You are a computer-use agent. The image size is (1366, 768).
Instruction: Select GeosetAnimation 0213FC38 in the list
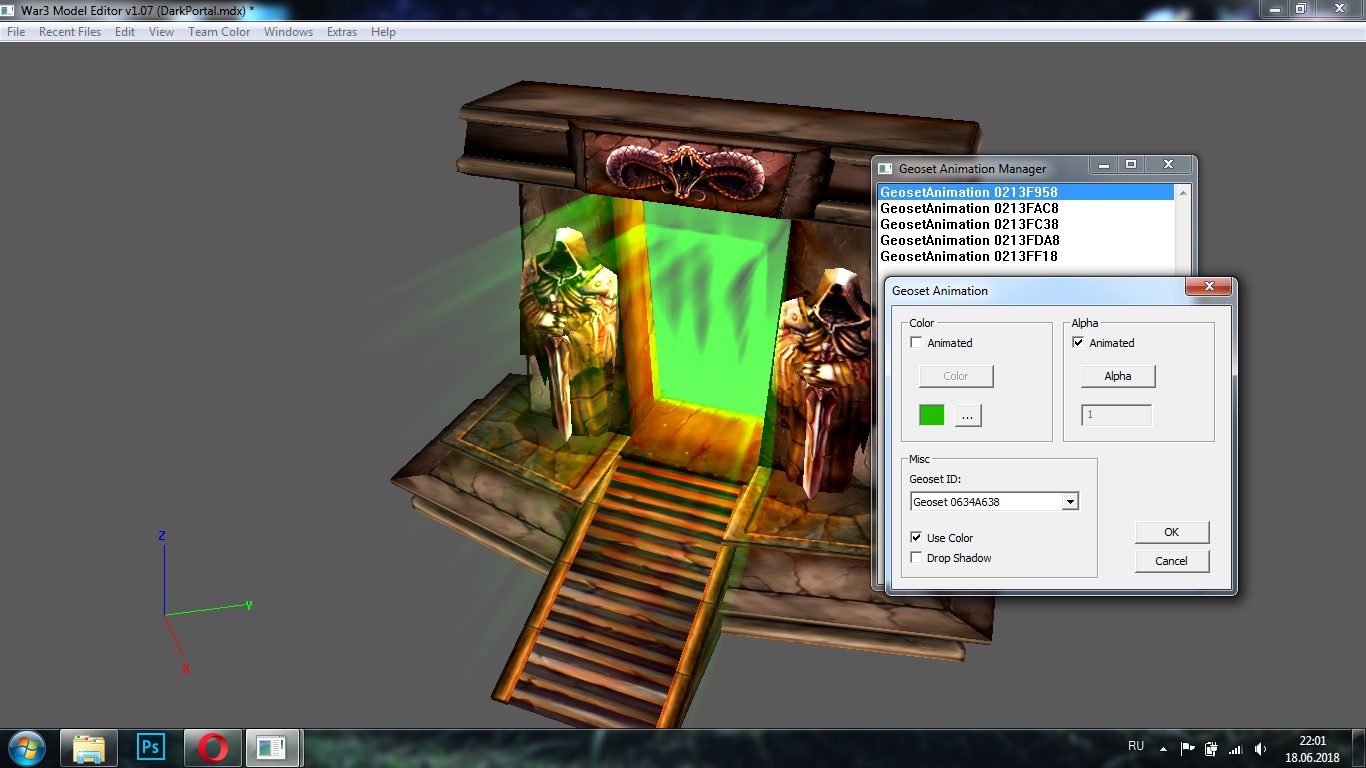(x=1026, y=224)
